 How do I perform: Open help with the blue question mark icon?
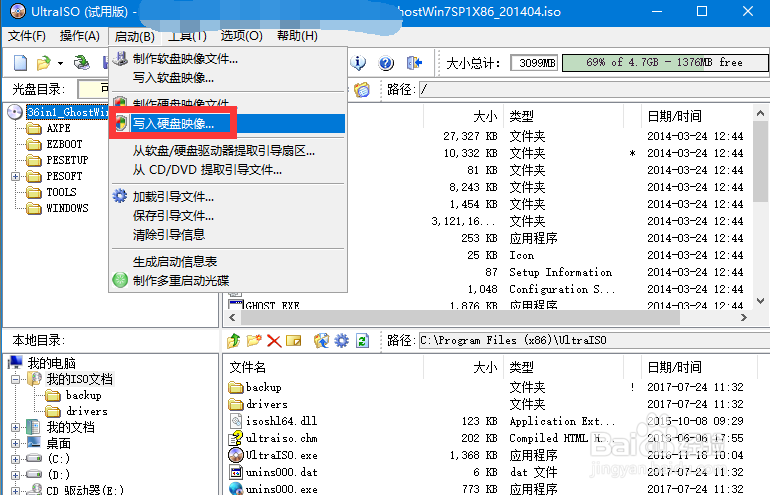[386, 63]
